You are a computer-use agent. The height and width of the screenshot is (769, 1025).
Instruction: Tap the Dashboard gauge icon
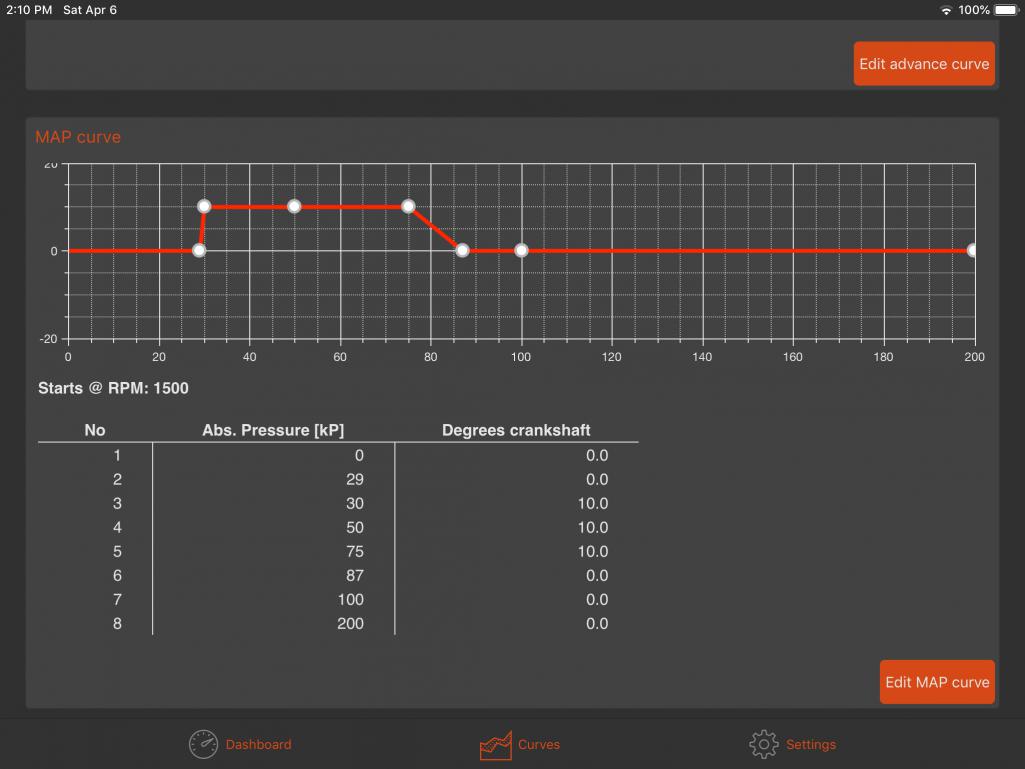point(203,744)
